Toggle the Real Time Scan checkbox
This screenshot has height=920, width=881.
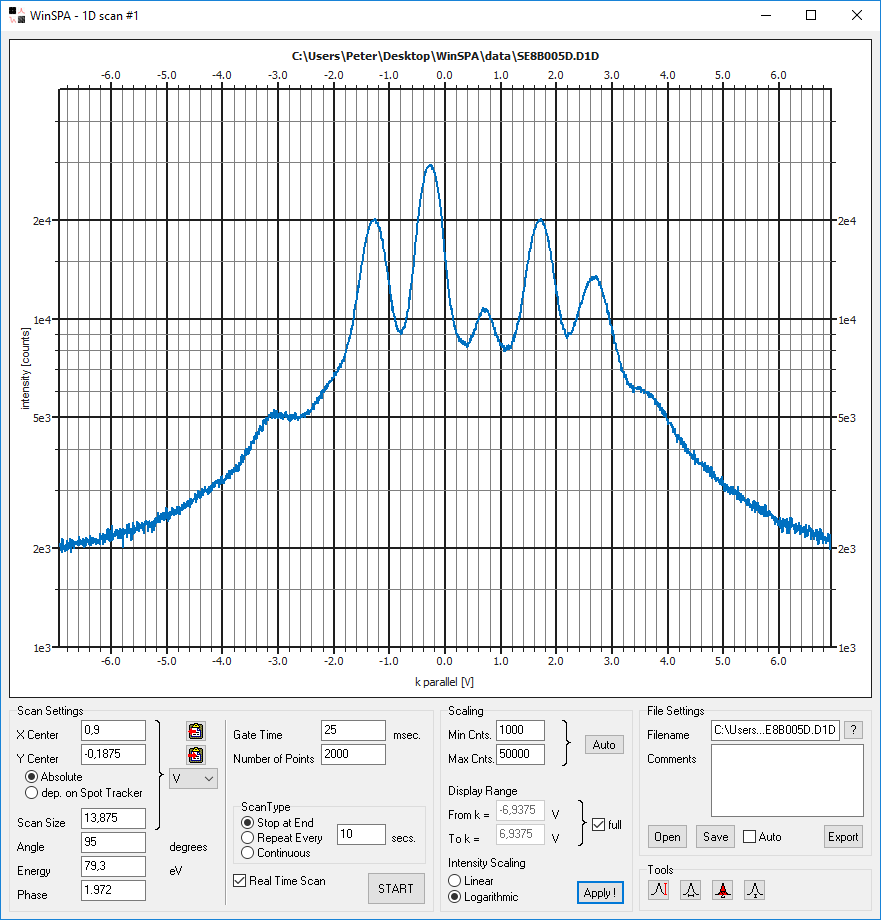click(239, 880)
